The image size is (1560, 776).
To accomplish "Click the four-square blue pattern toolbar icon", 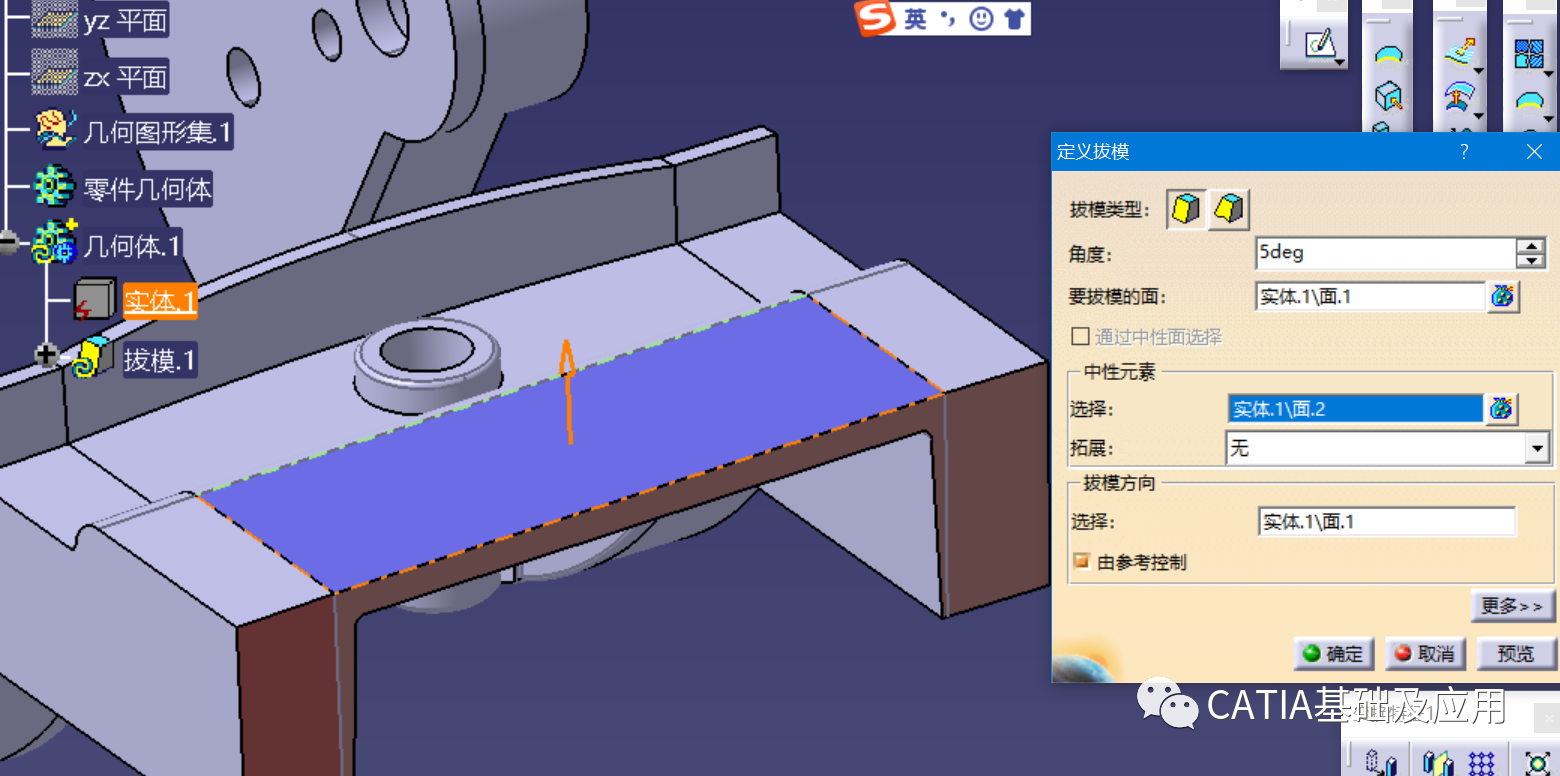I will click(1529, 53).
